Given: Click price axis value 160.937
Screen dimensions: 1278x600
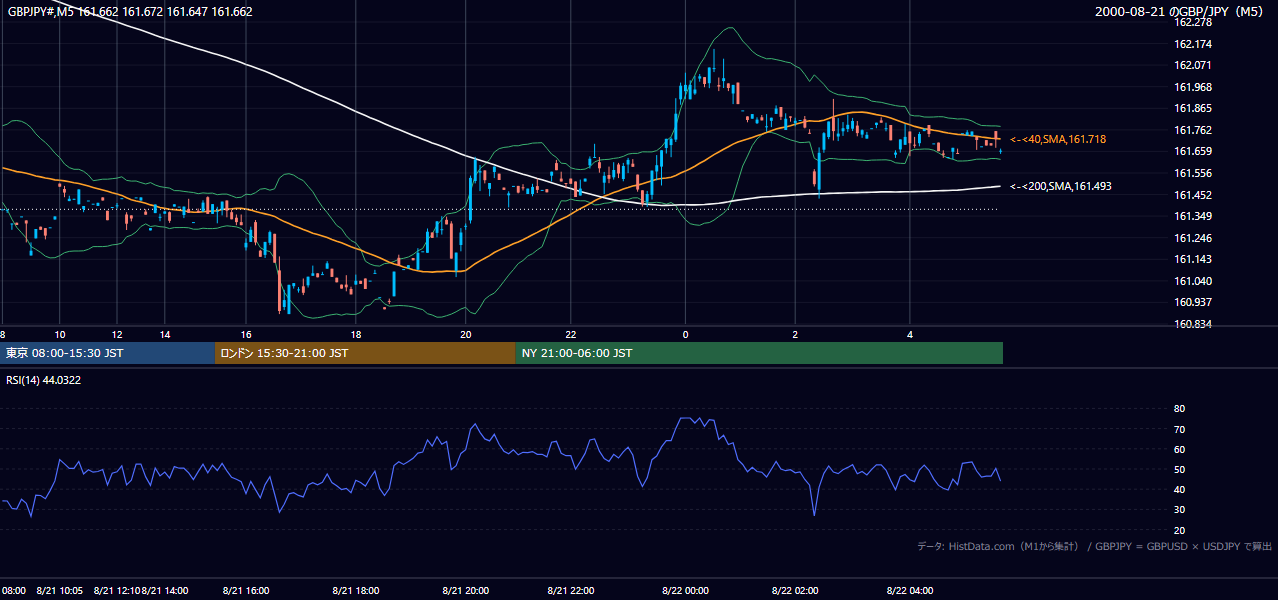Looking at the screenshot, I should point(1192,302).
